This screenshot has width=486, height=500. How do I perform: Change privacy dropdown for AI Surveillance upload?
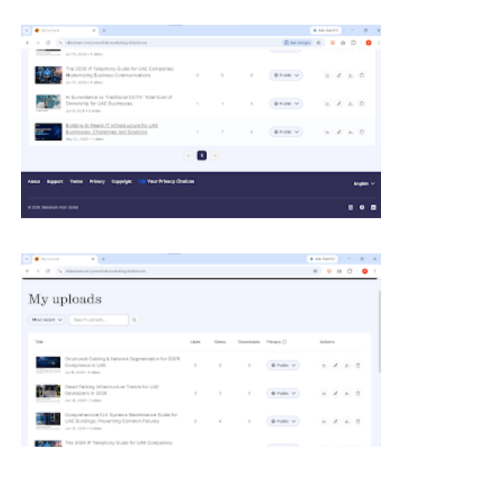click(x=286, y=104)
